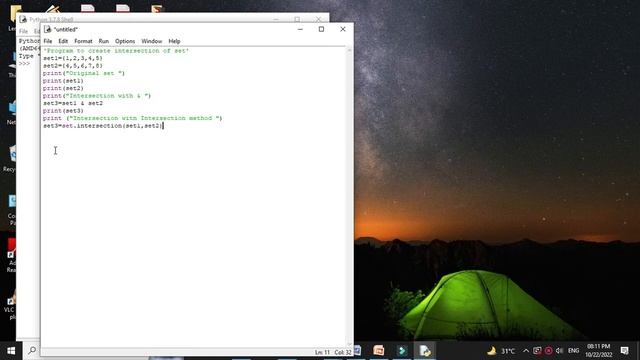Minimize the untitled editor window
The height and width of the screenshot is (360, 640).
pyautogui.click(x=300, y=29)
